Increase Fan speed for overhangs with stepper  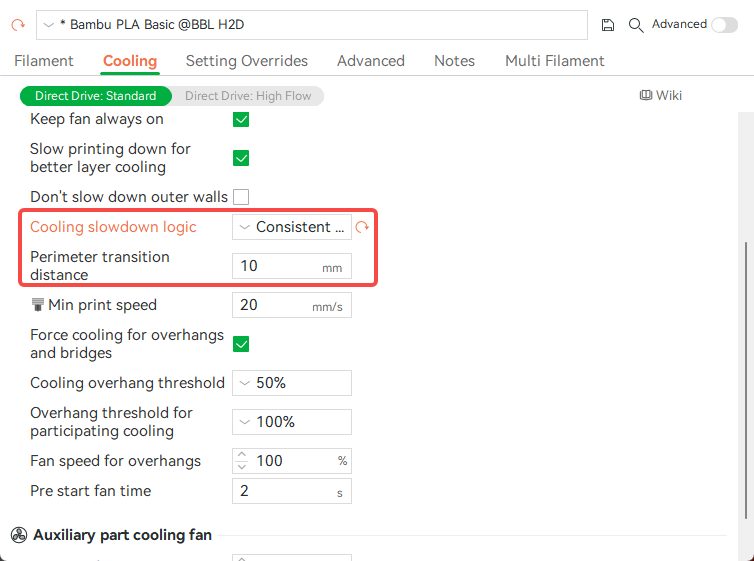click(241, 456)
